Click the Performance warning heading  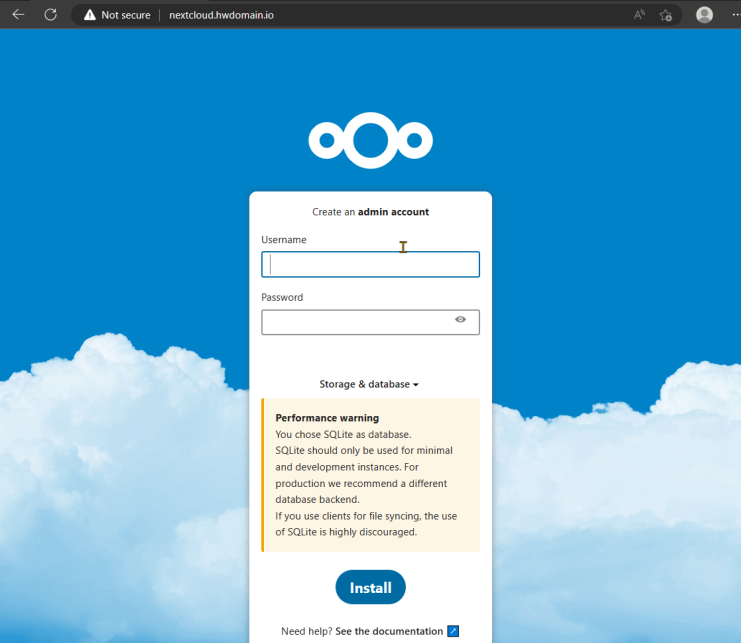pos(327,418)
